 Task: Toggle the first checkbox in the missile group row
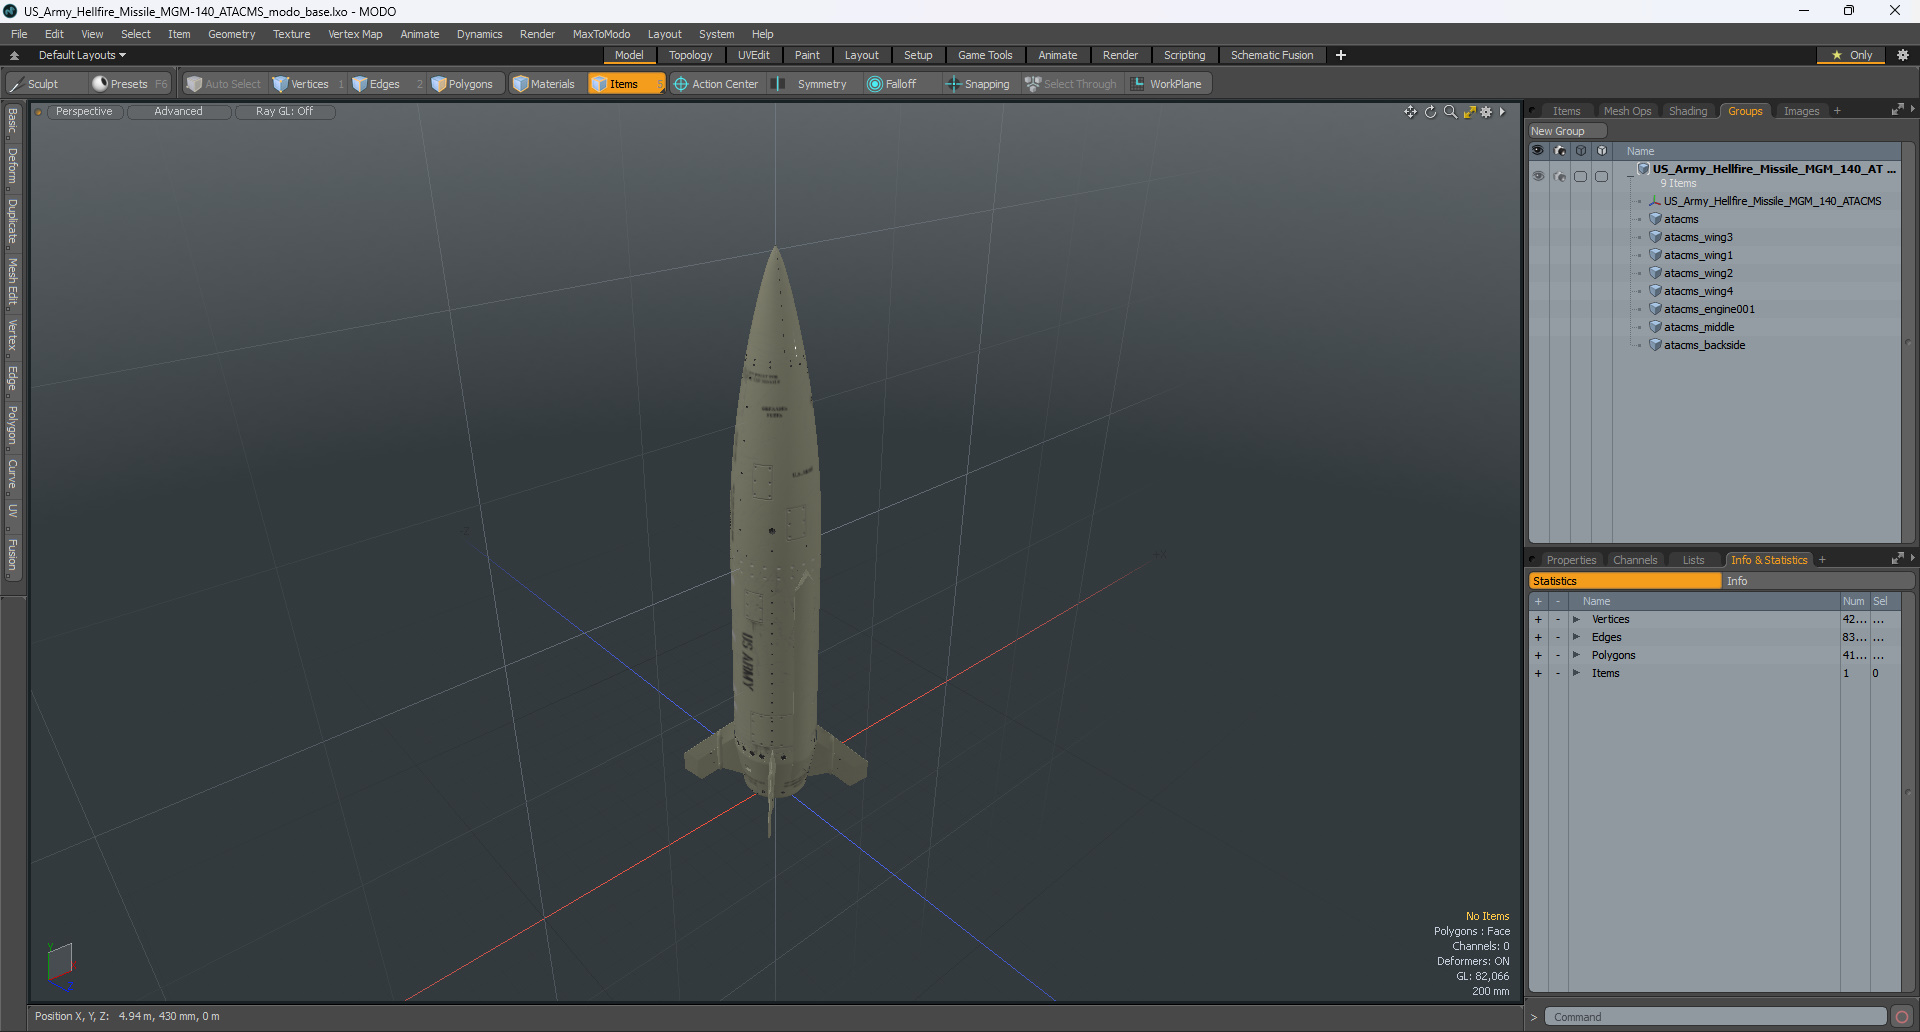click(1580, 176)
